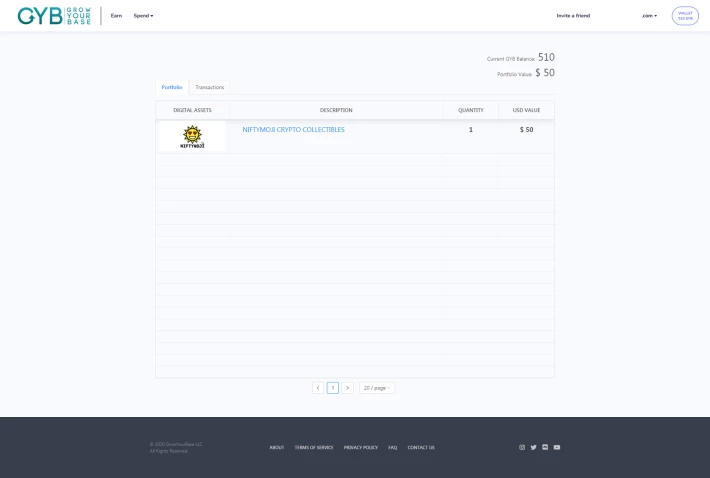Open the Discord footer icon
Viewport: 710px width, 478px height.
click(545, 447)
